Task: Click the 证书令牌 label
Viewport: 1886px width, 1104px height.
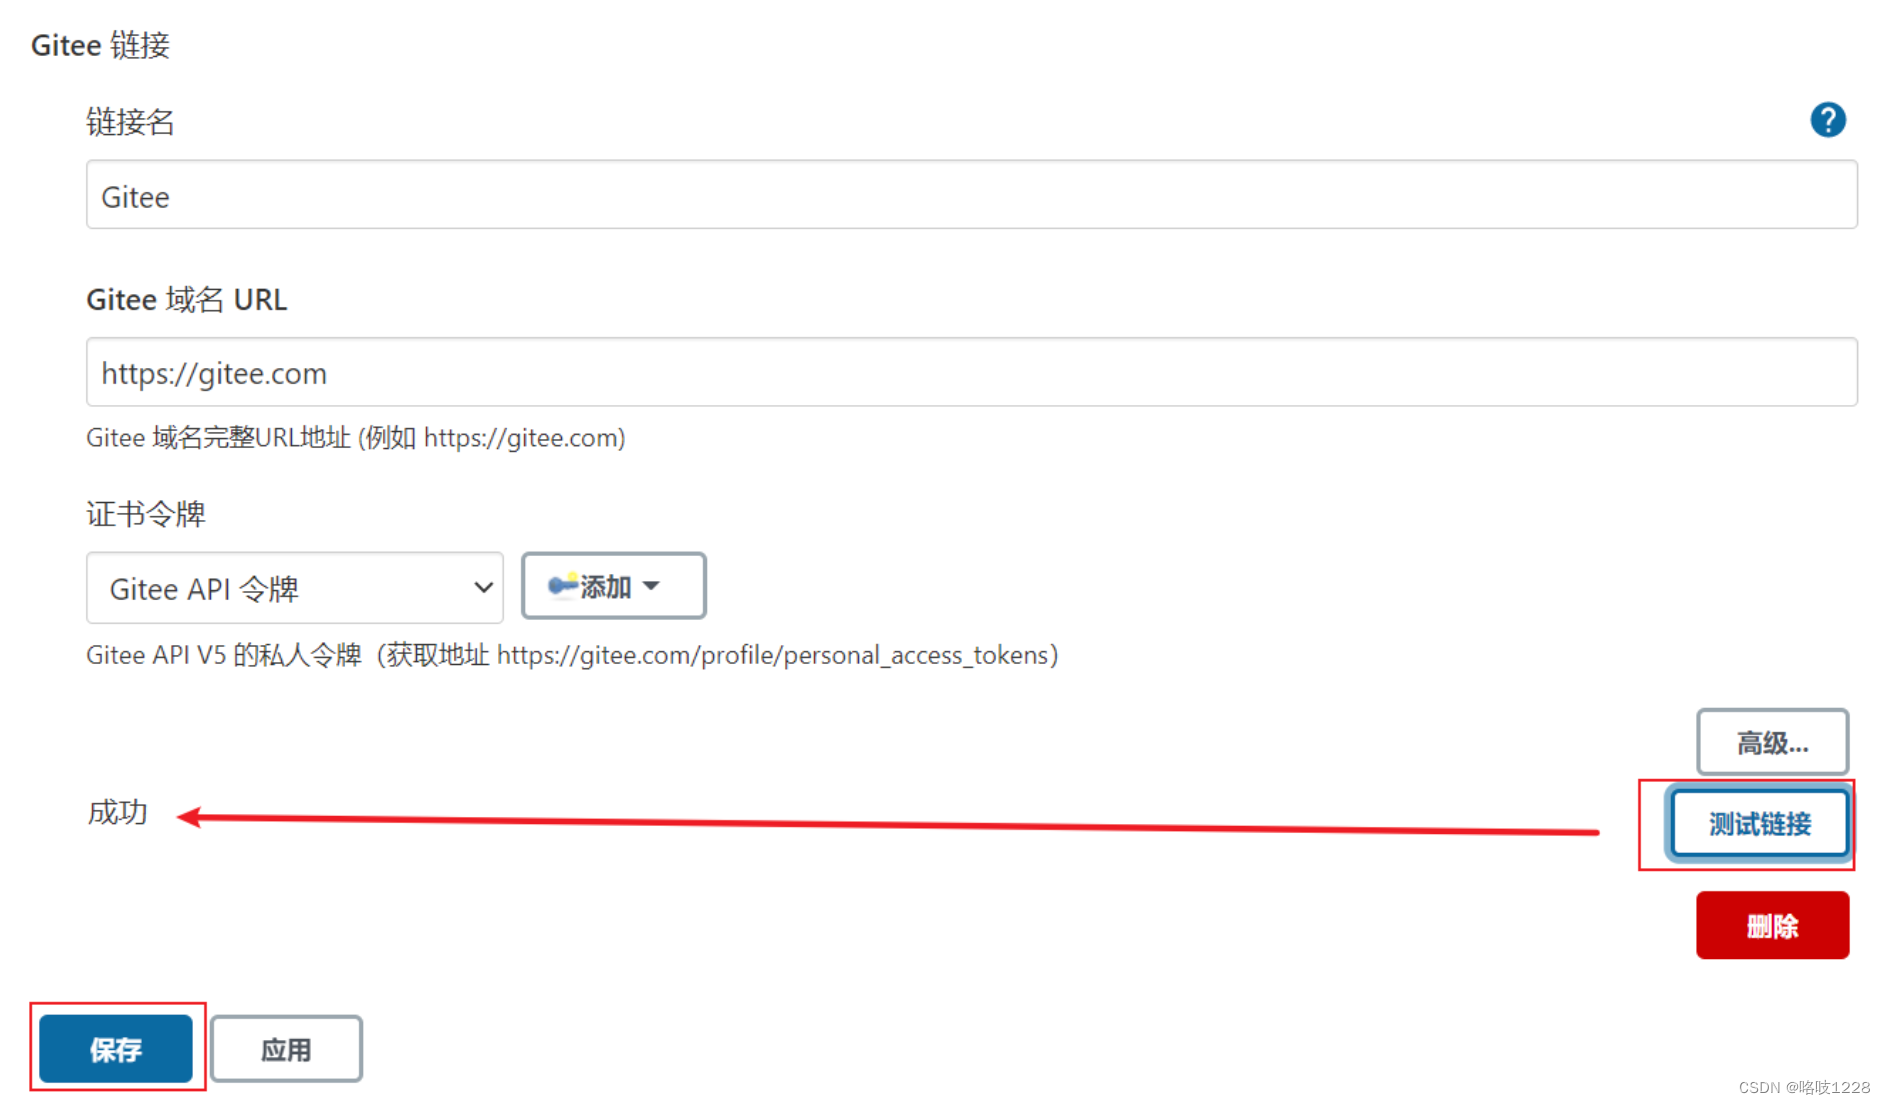Action: pyautogui.click(x=146, y=514)
